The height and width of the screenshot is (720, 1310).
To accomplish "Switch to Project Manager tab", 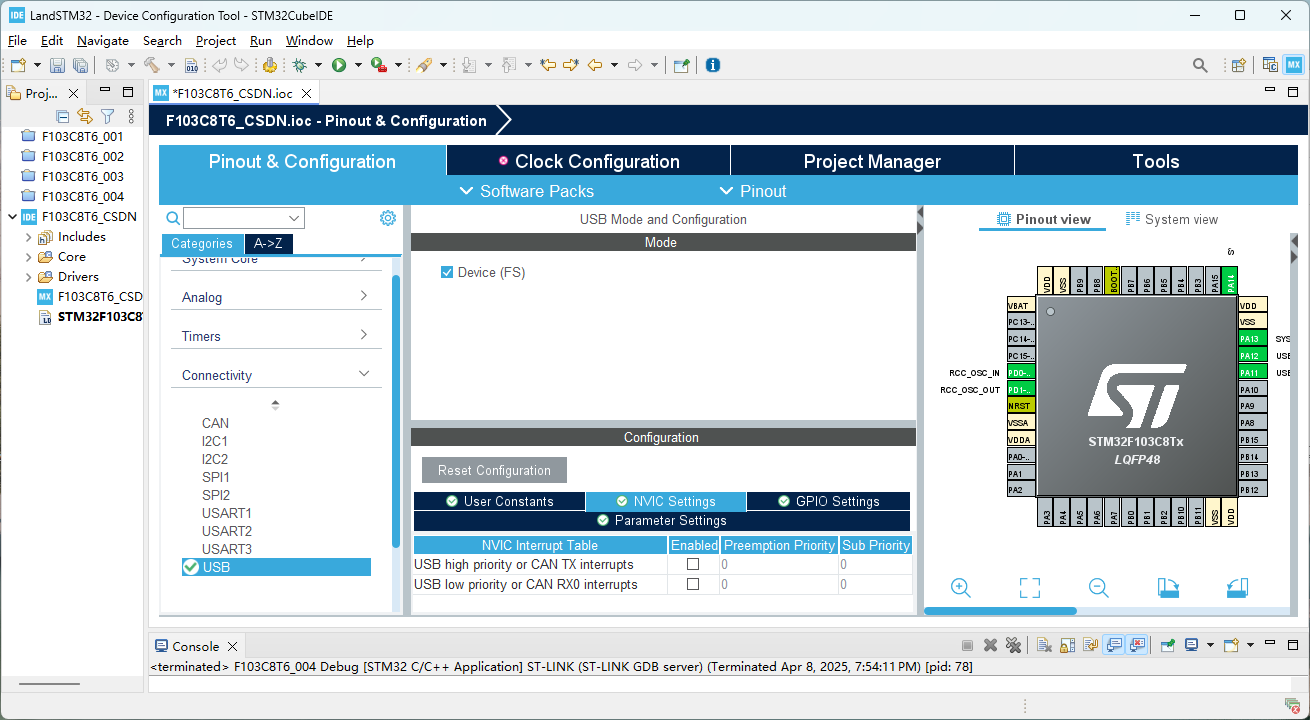I will click(x=872, y=161).
